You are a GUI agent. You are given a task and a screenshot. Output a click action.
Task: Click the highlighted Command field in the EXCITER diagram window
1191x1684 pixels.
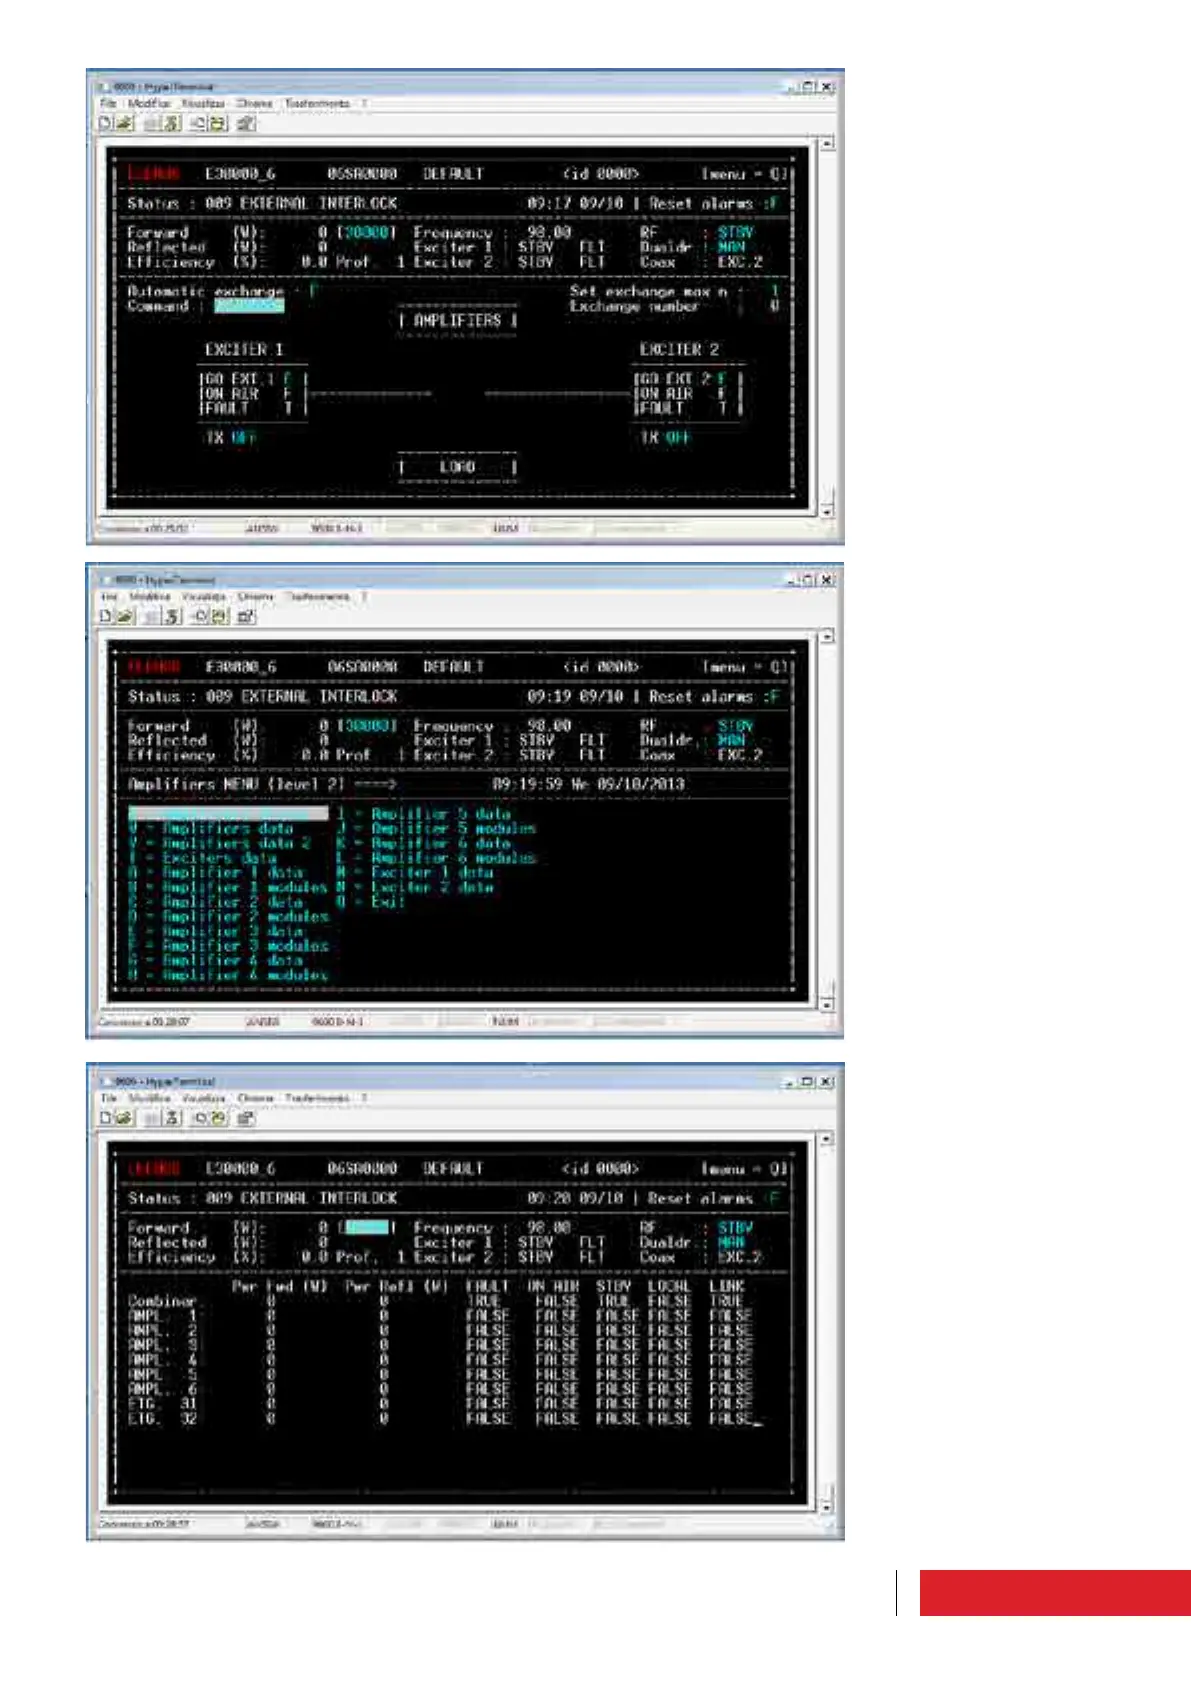[249, 306]
